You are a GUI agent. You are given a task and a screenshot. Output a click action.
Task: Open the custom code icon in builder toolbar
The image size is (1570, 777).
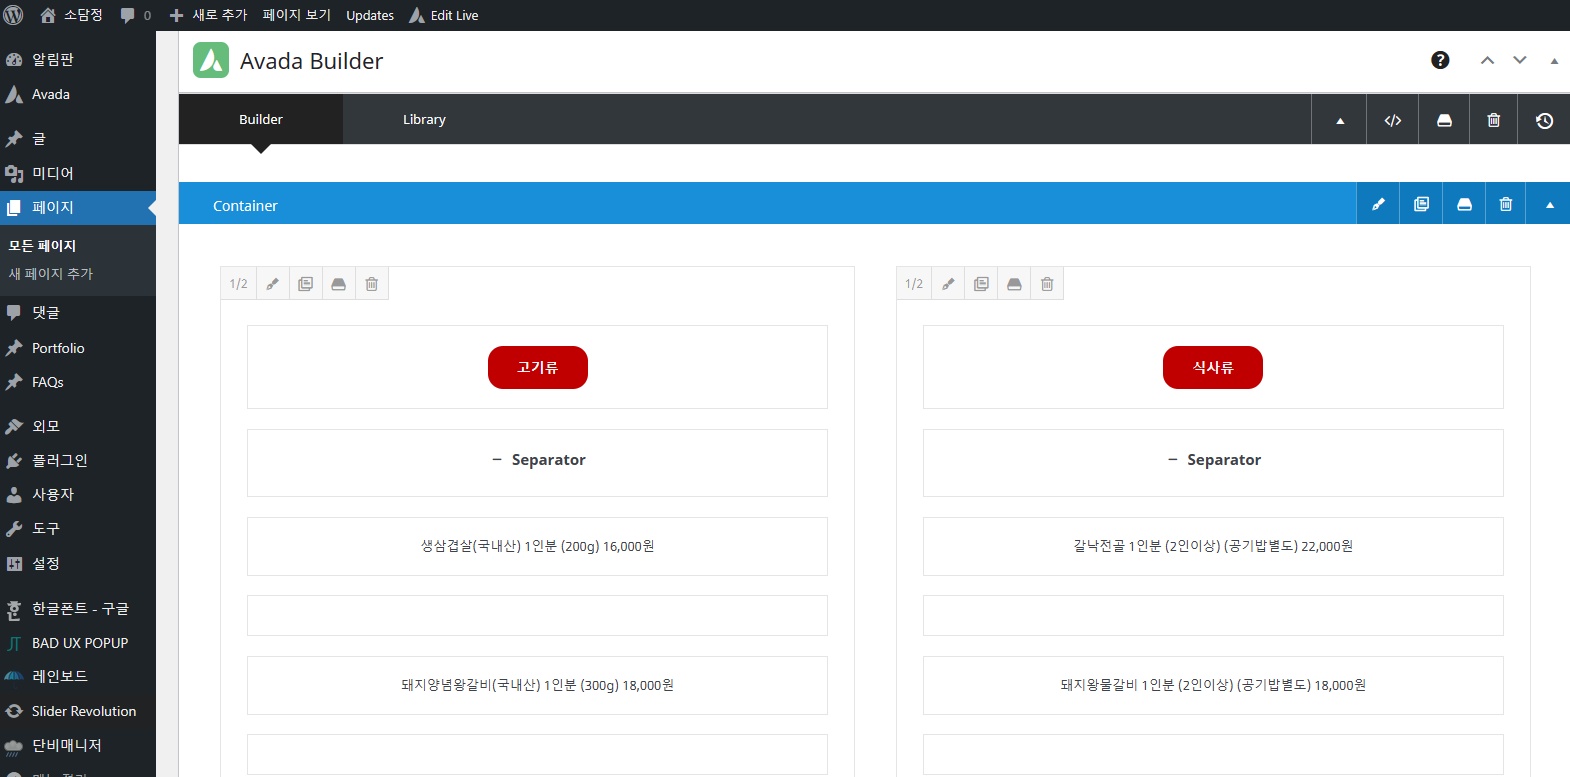[x=1393, y=120]
